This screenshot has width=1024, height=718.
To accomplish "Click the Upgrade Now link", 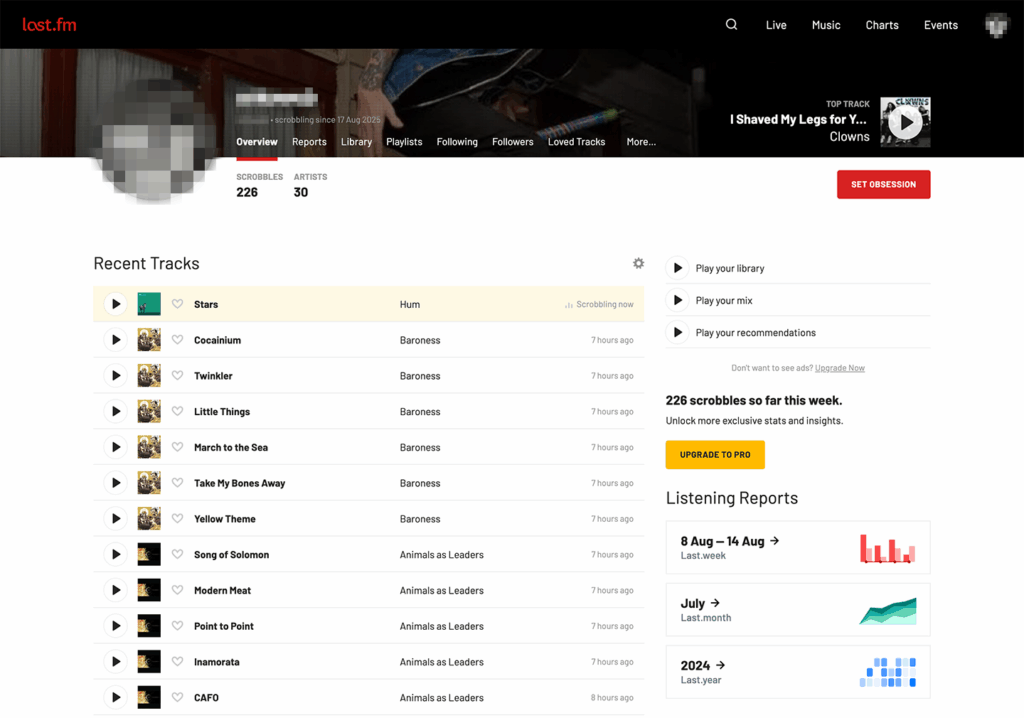I will (839, 367).
